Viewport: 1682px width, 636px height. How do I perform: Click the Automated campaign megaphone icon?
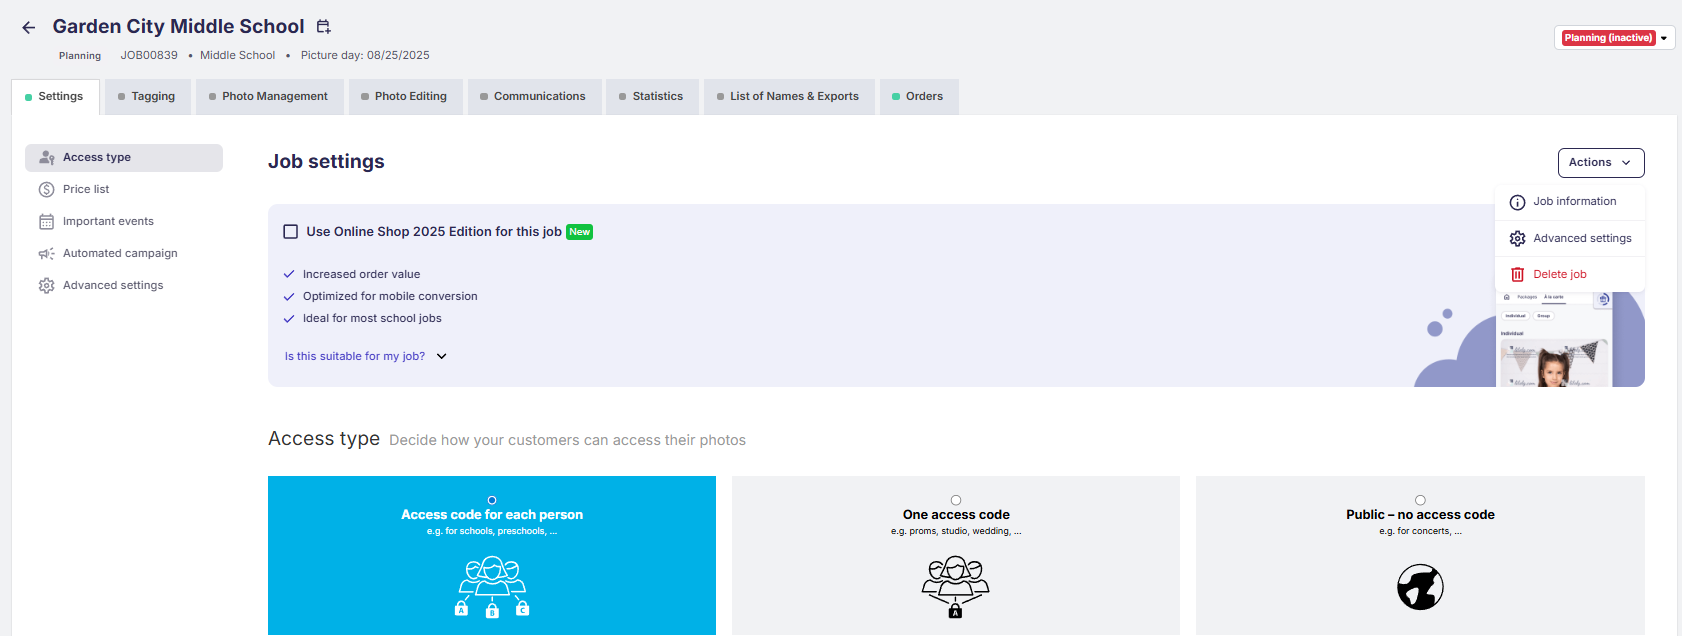(47, 254)
